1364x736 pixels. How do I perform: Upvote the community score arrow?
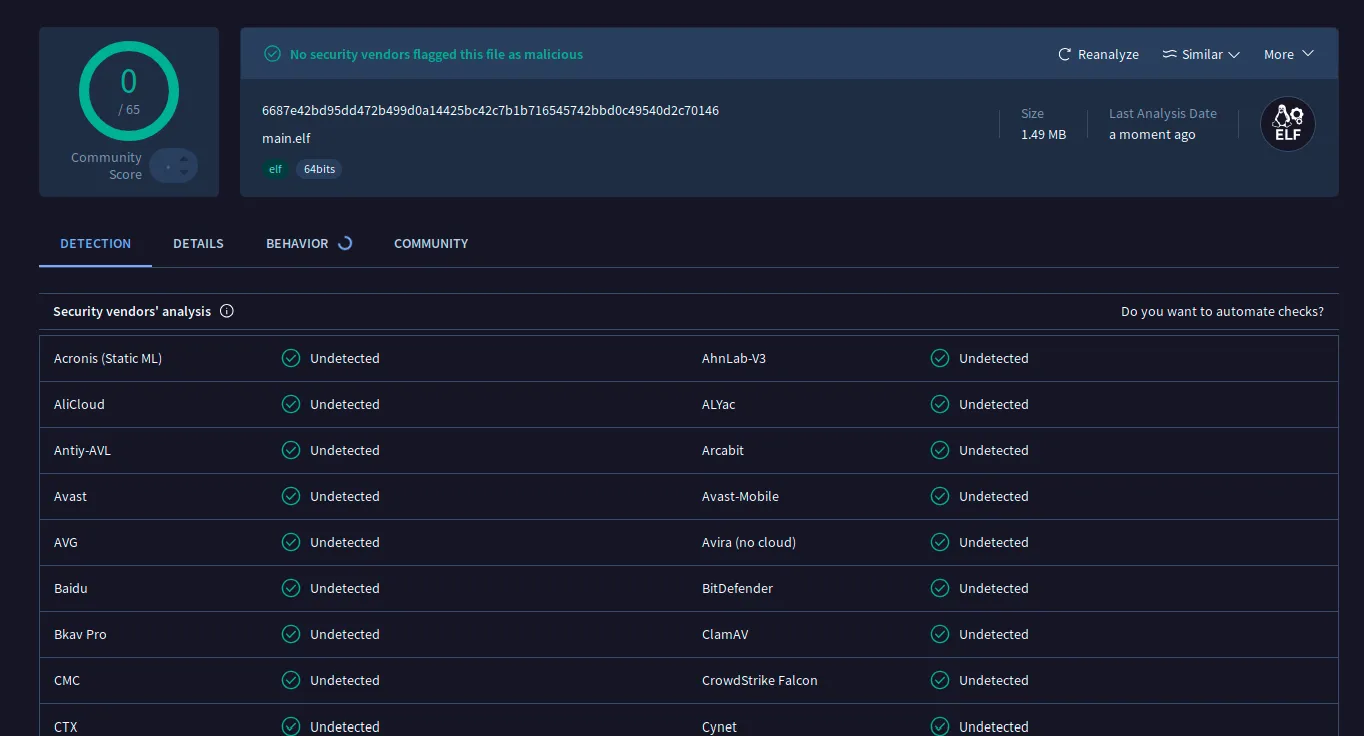point(184,159)
